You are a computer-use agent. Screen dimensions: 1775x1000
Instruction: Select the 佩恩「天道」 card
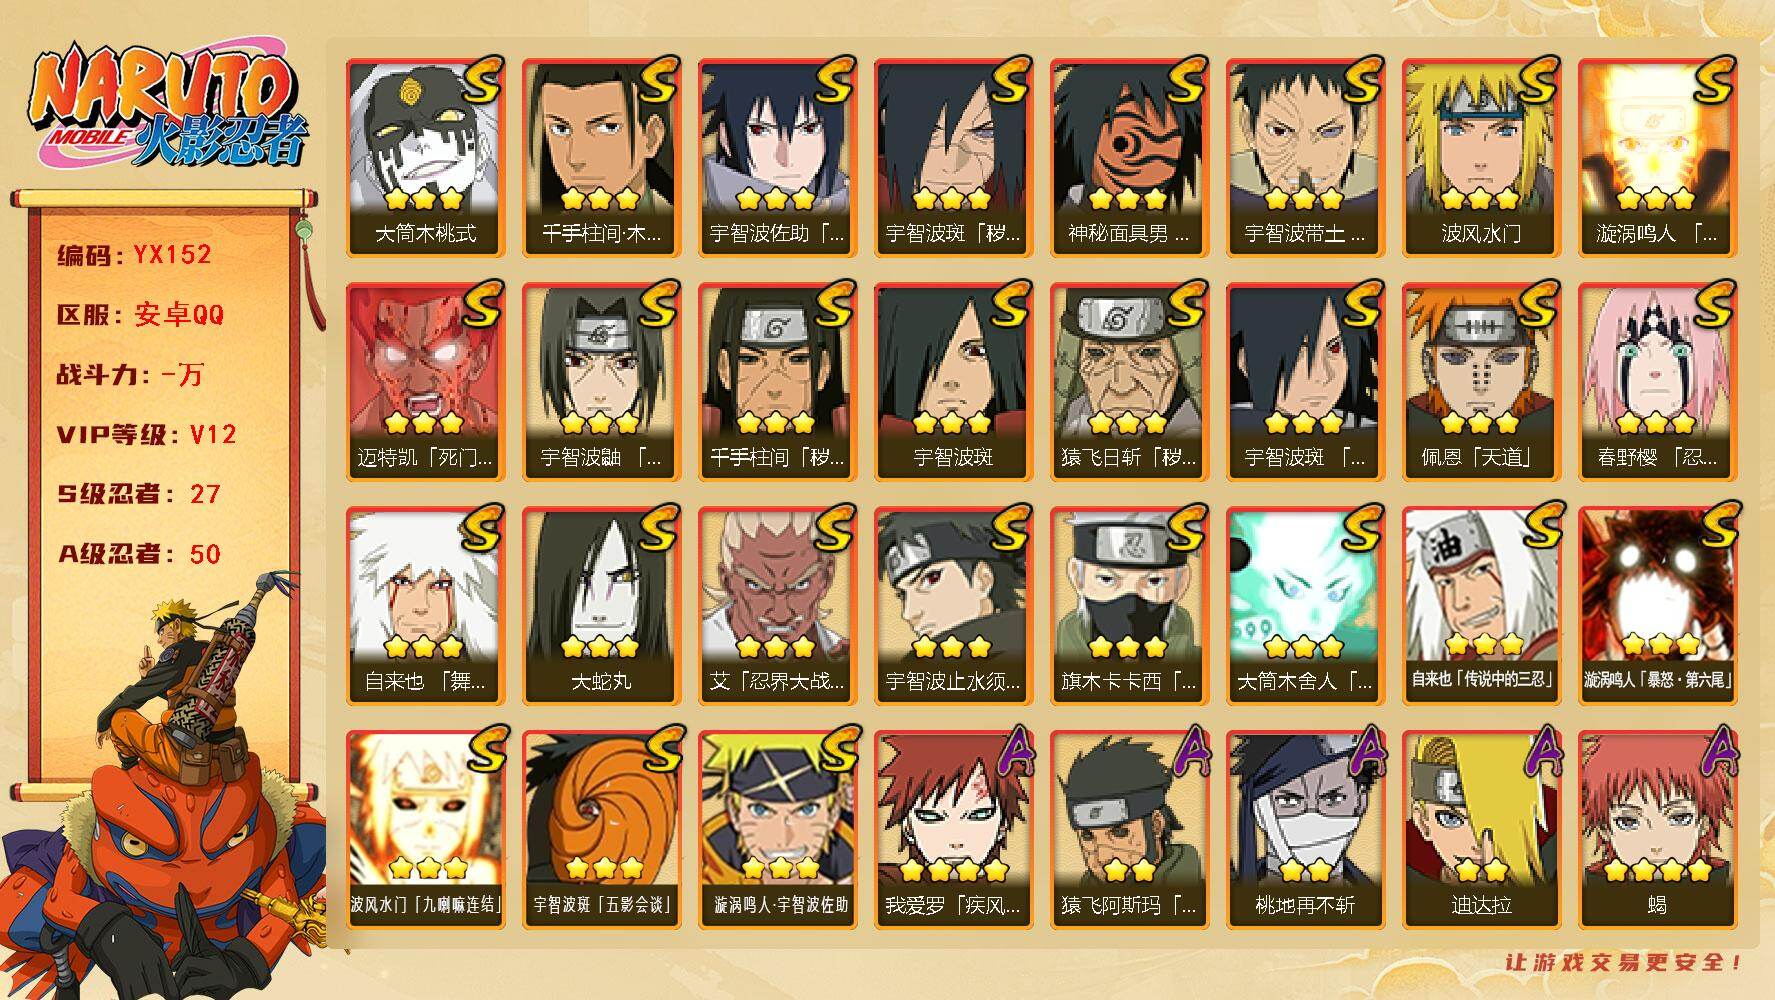click(x=1481, y=381)
